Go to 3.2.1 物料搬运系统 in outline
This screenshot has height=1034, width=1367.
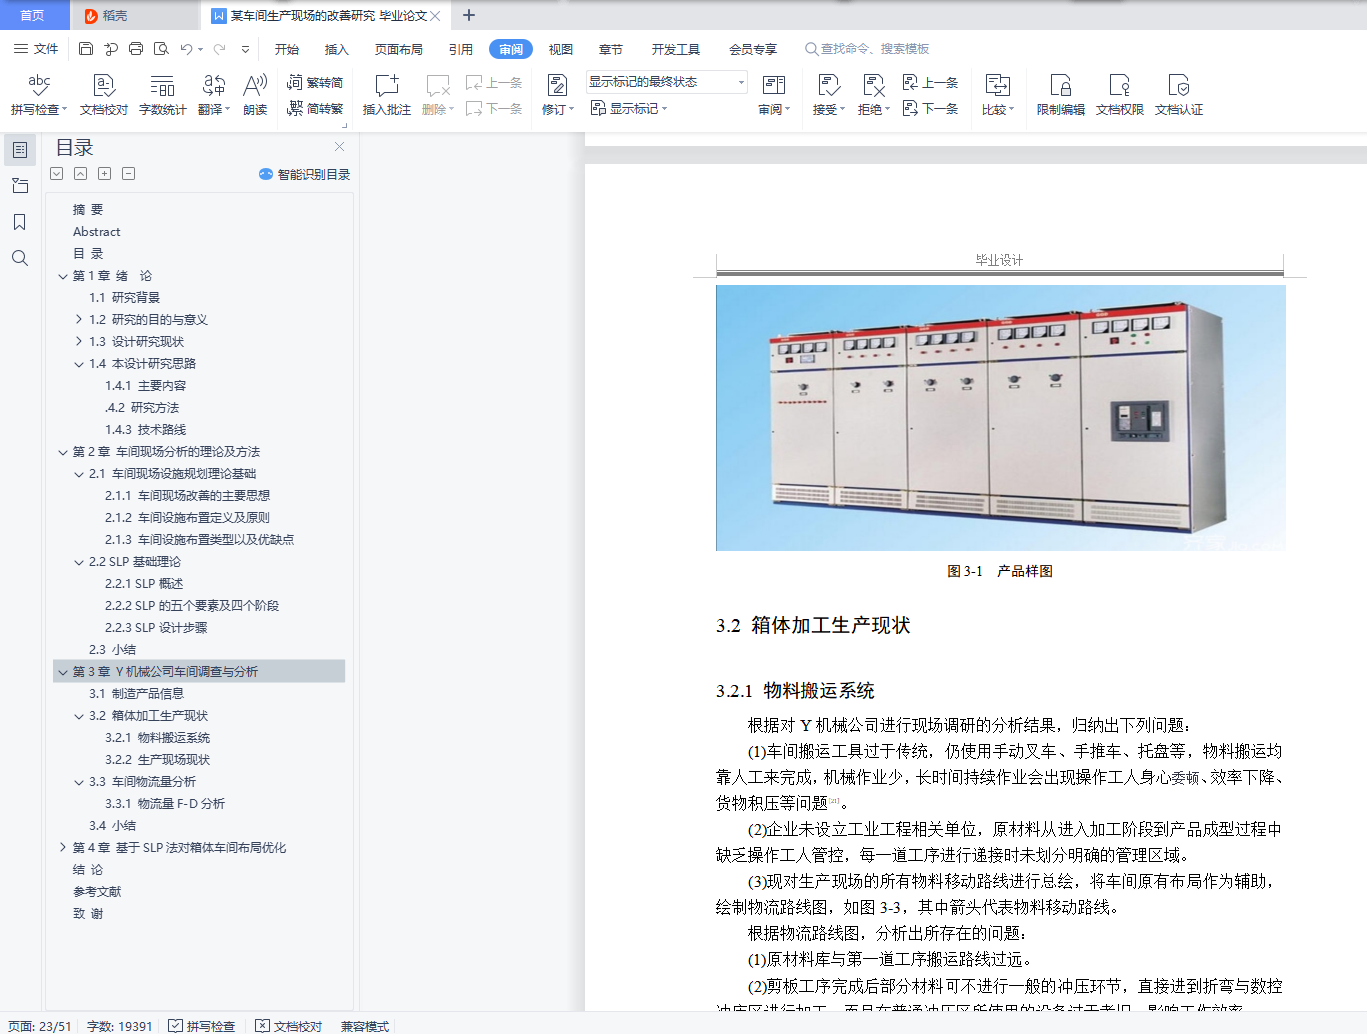(x=157, y=738)
